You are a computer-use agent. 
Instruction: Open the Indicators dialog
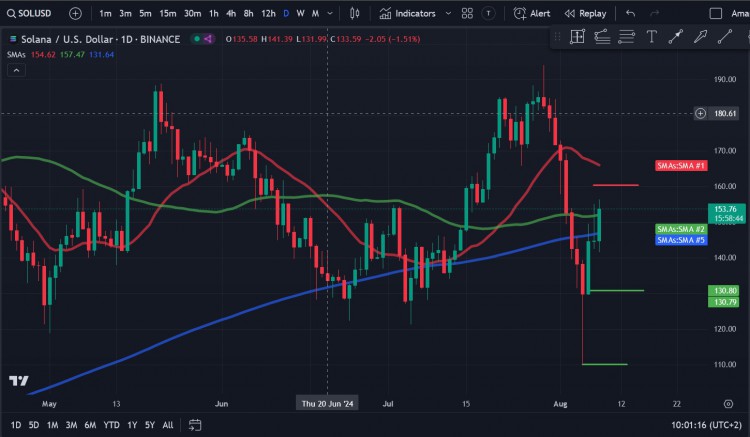pos(408,13)
